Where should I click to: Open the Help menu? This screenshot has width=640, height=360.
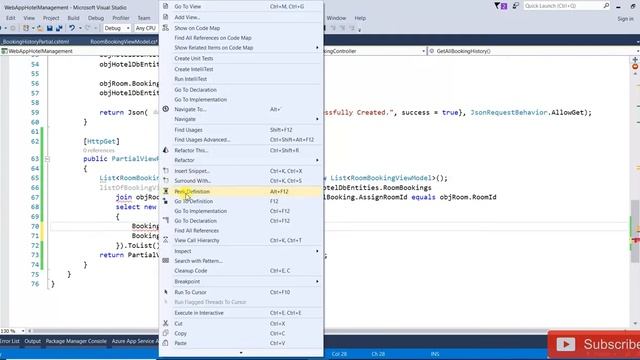(360, 18)
